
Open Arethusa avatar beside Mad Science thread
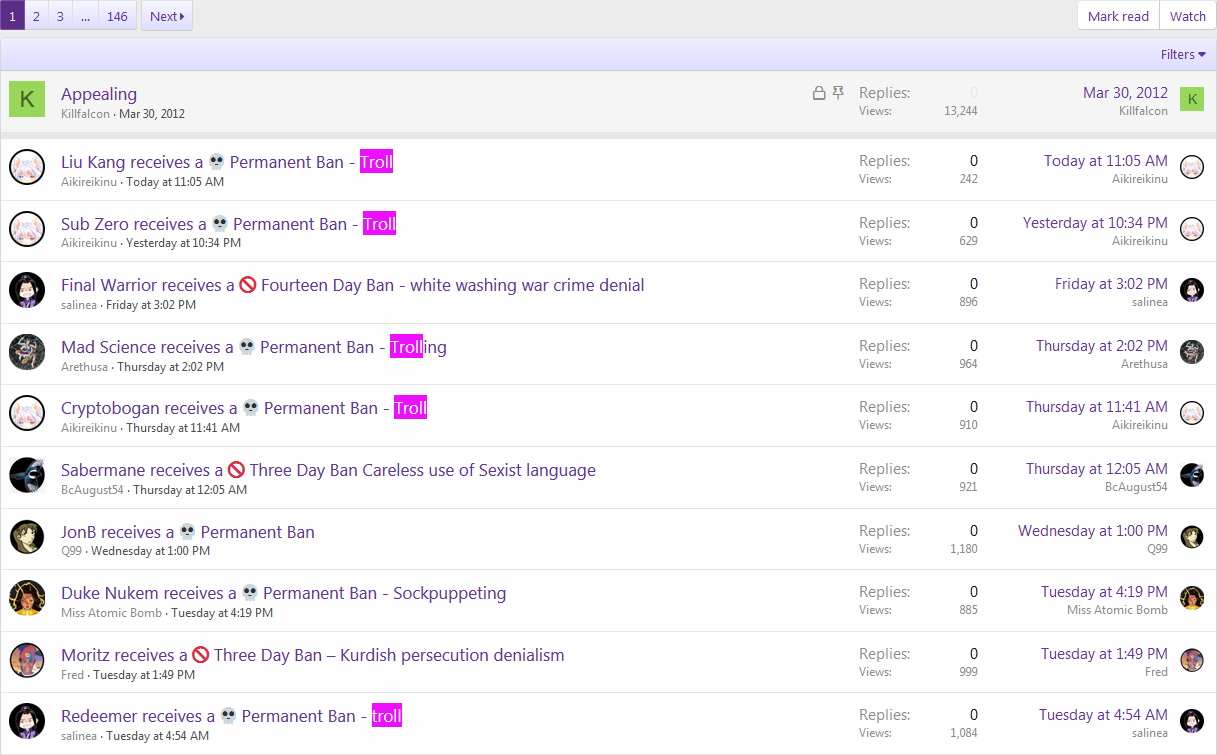pos(27,352)
